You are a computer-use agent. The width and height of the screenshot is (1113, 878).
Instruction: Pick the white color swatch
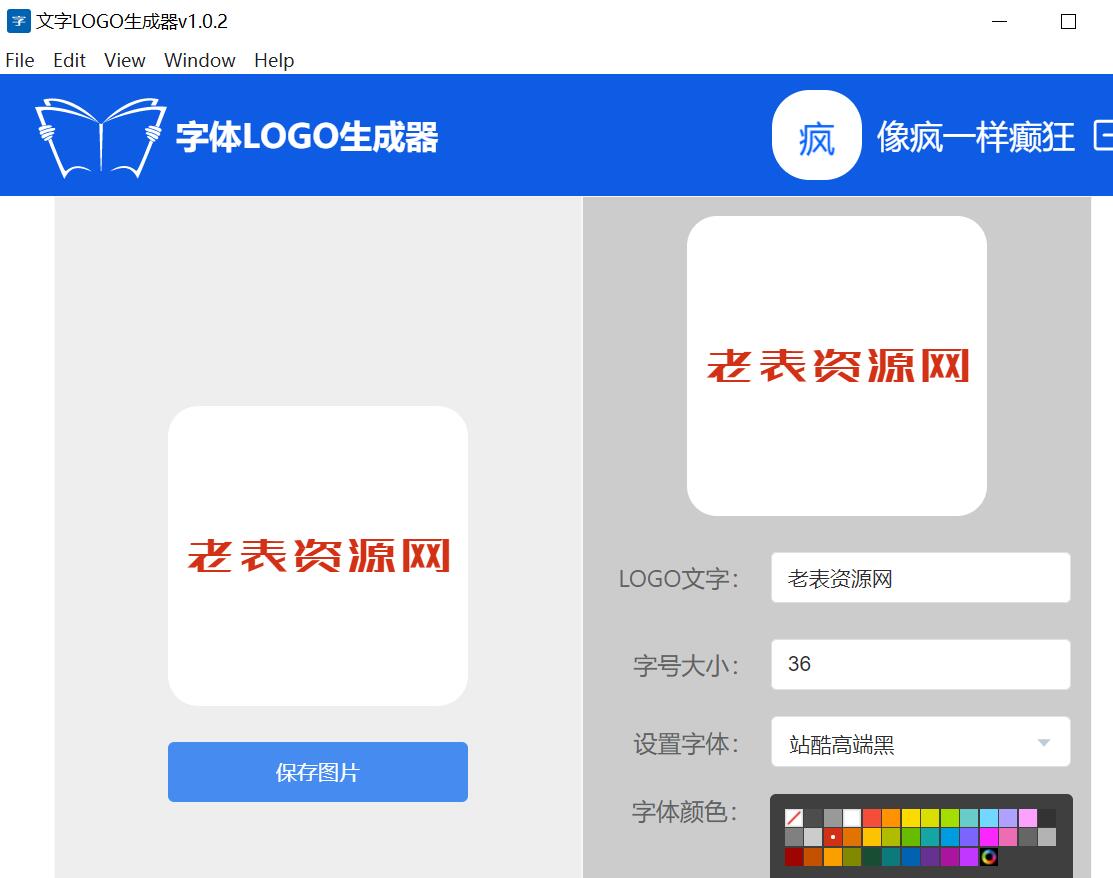click(852, 818)
